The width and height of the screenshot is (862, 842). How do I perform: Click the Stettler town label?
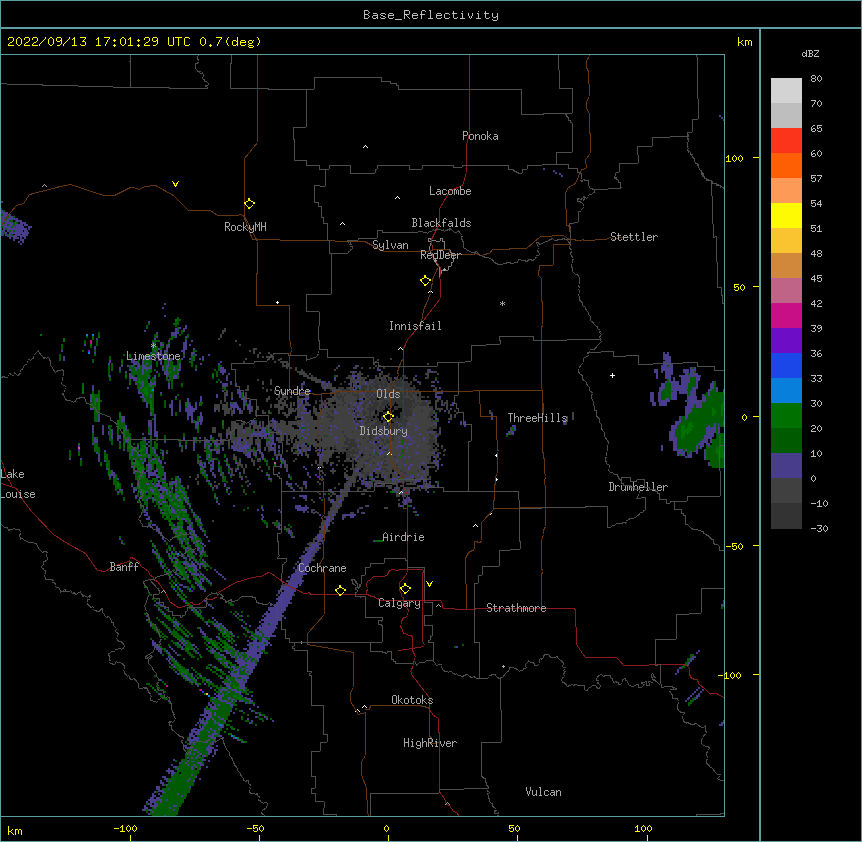(634, 237)
